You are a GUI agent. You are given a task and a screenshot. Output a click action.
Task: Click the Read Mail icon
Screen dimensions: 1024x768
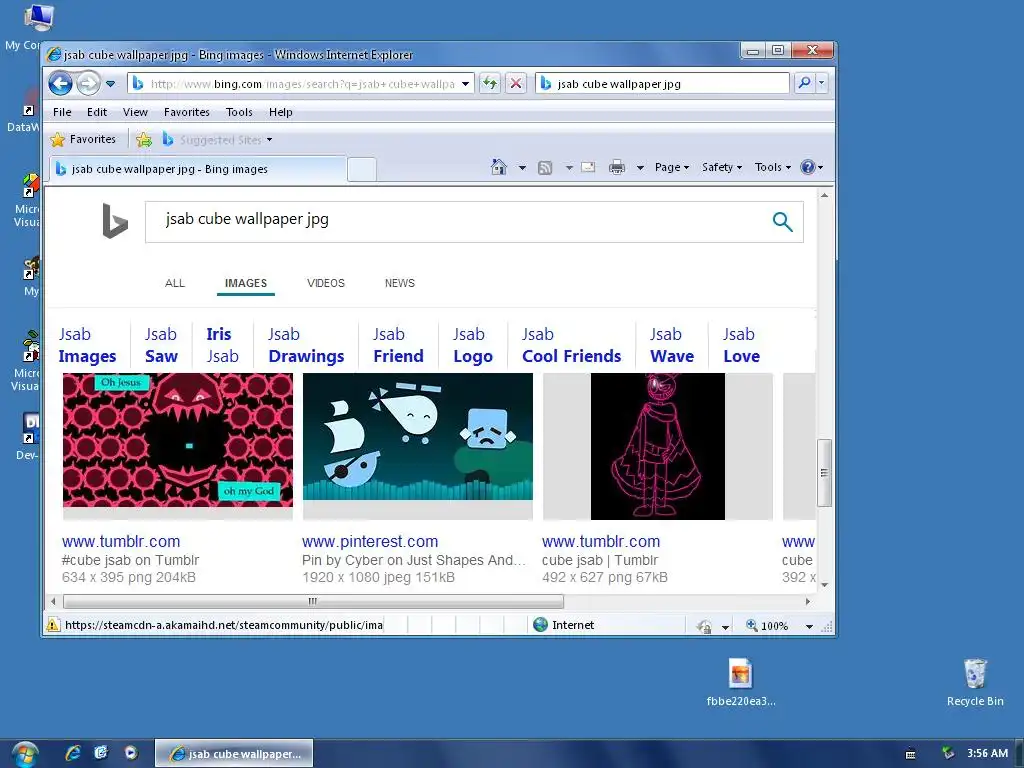[x=588, y=167]
